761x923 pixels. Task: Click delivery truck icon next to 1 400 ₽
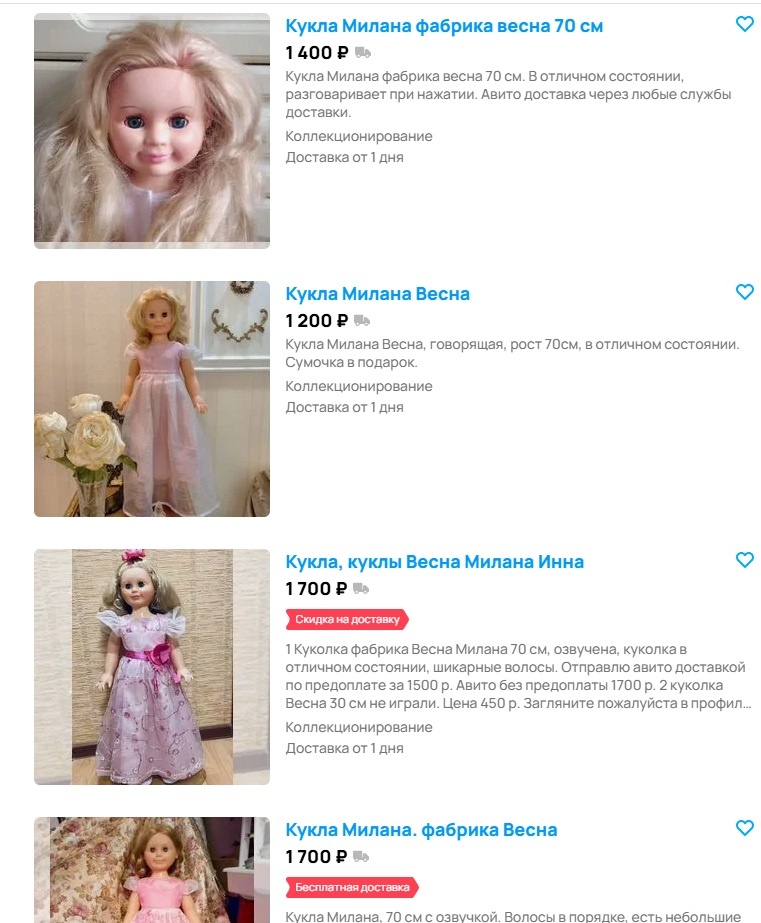tap(363, 53)
